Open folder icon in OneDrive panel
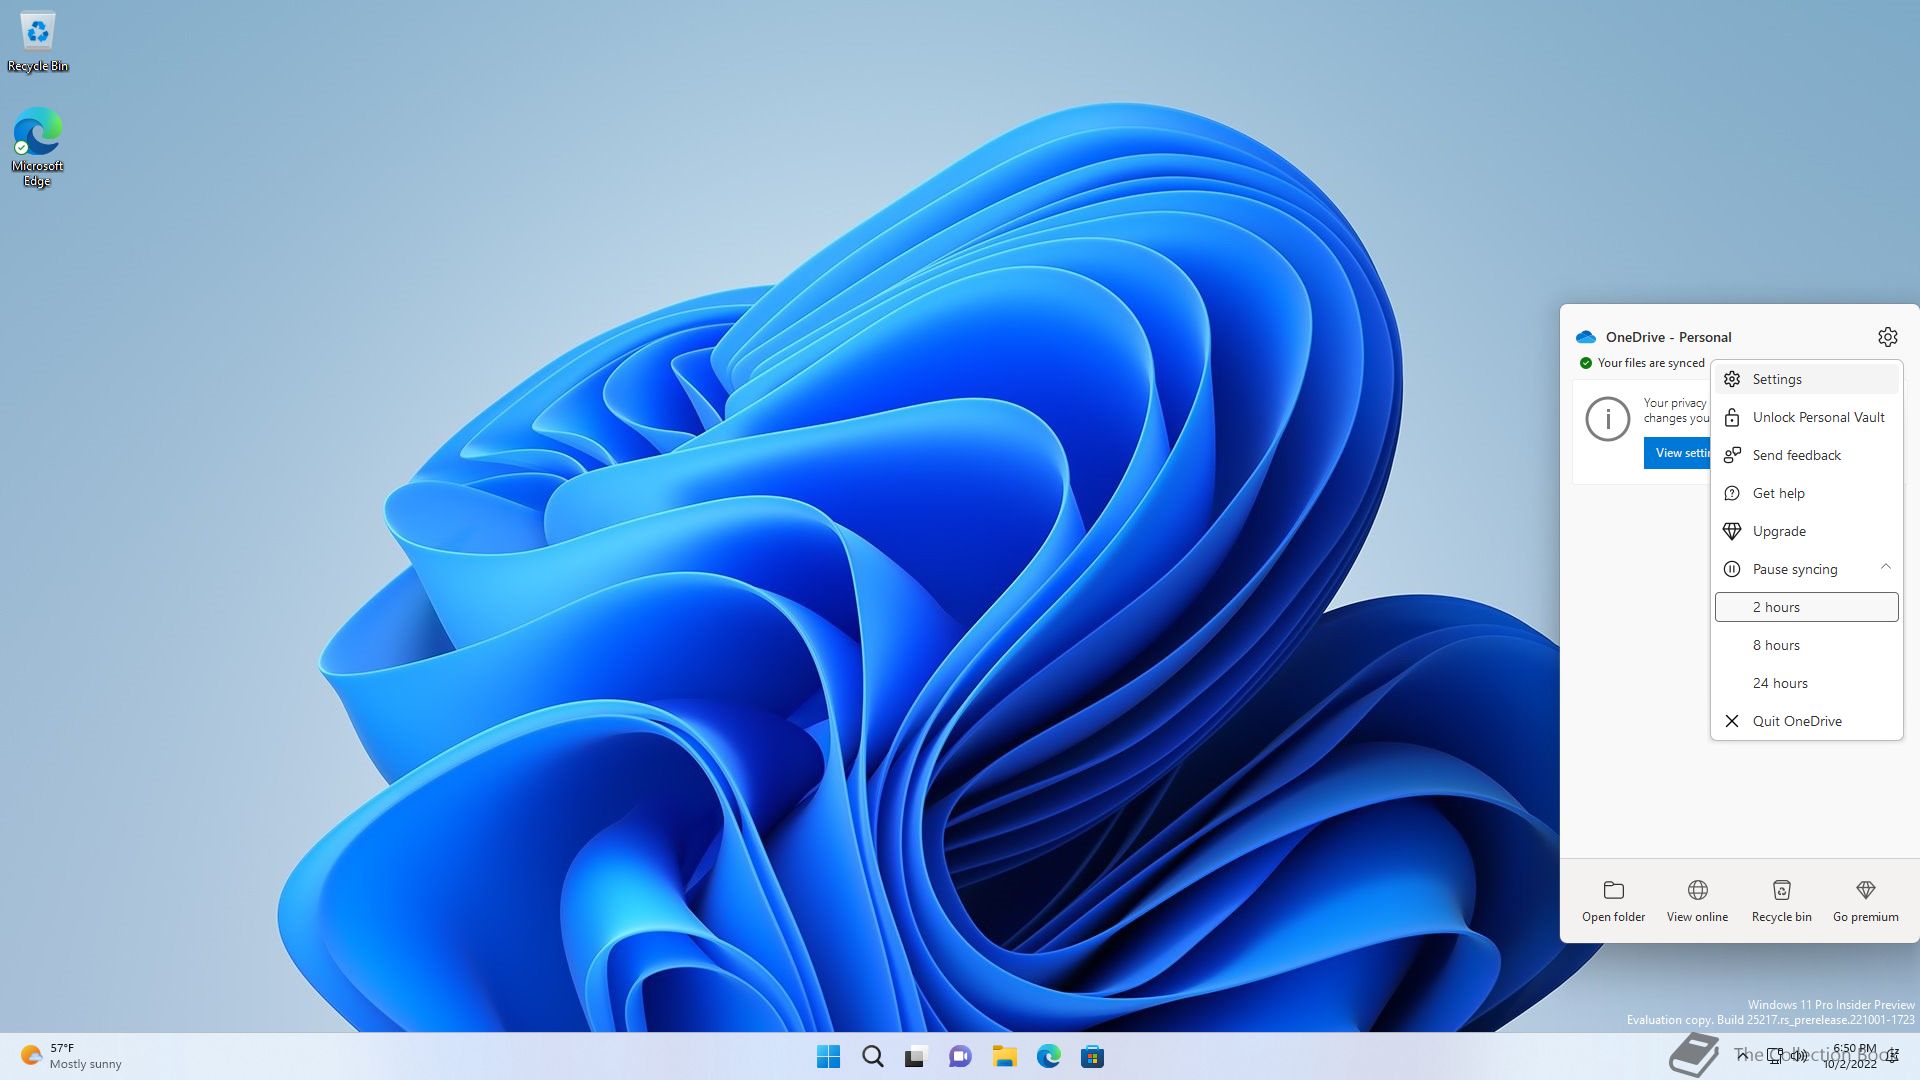Screen dimensions: 1920x1080 coord(1613,890)
